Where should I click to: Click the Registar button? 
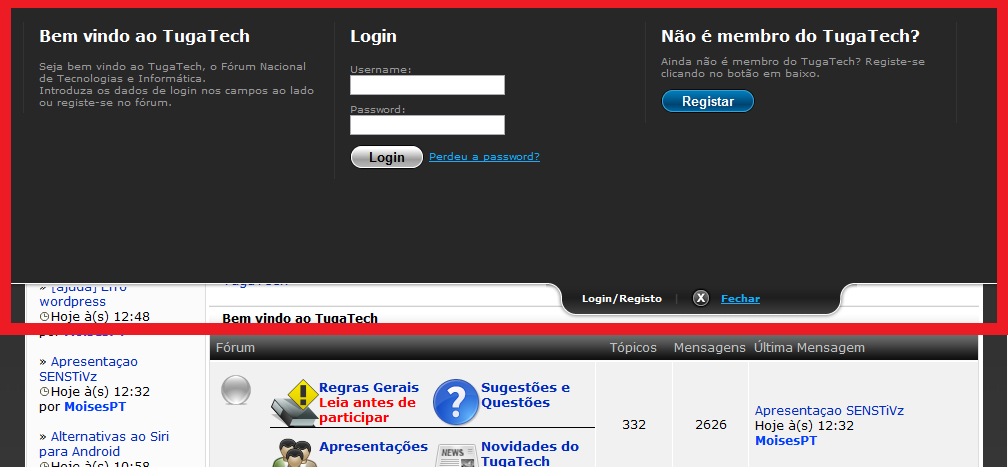(707, 101)
